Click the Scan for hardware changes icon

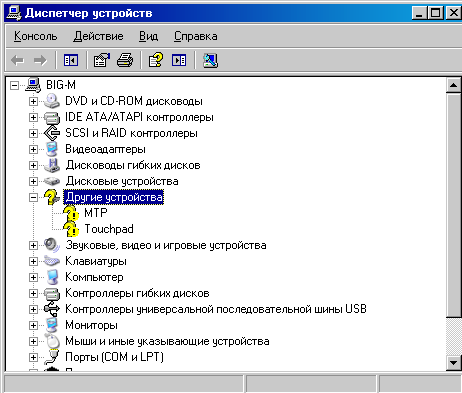coord(210,60)
